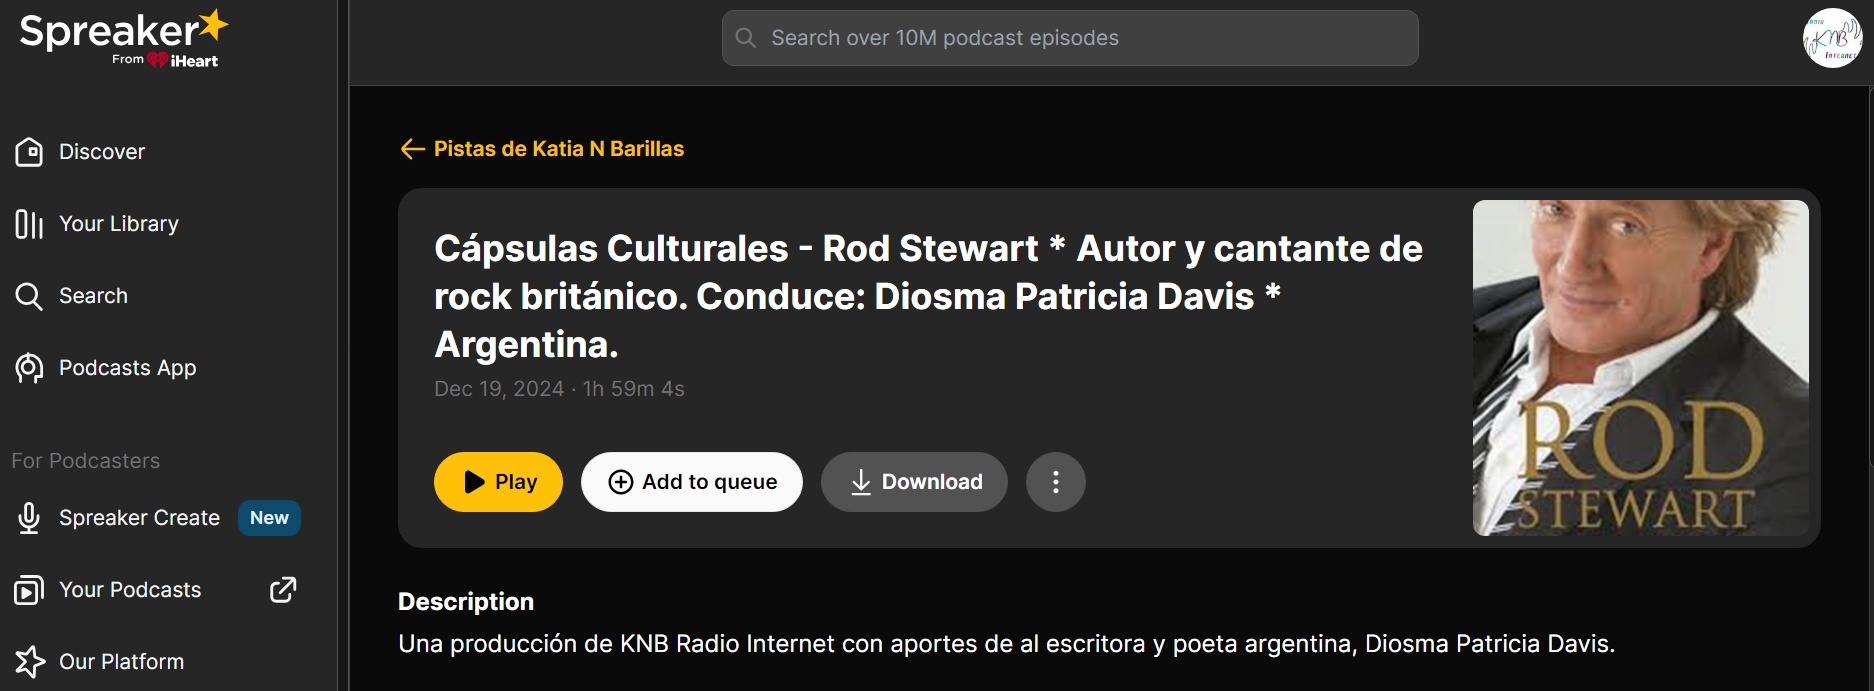Focus the podcast episodes search field
Screen dimensions: 1874x691
pos(1070,38)
